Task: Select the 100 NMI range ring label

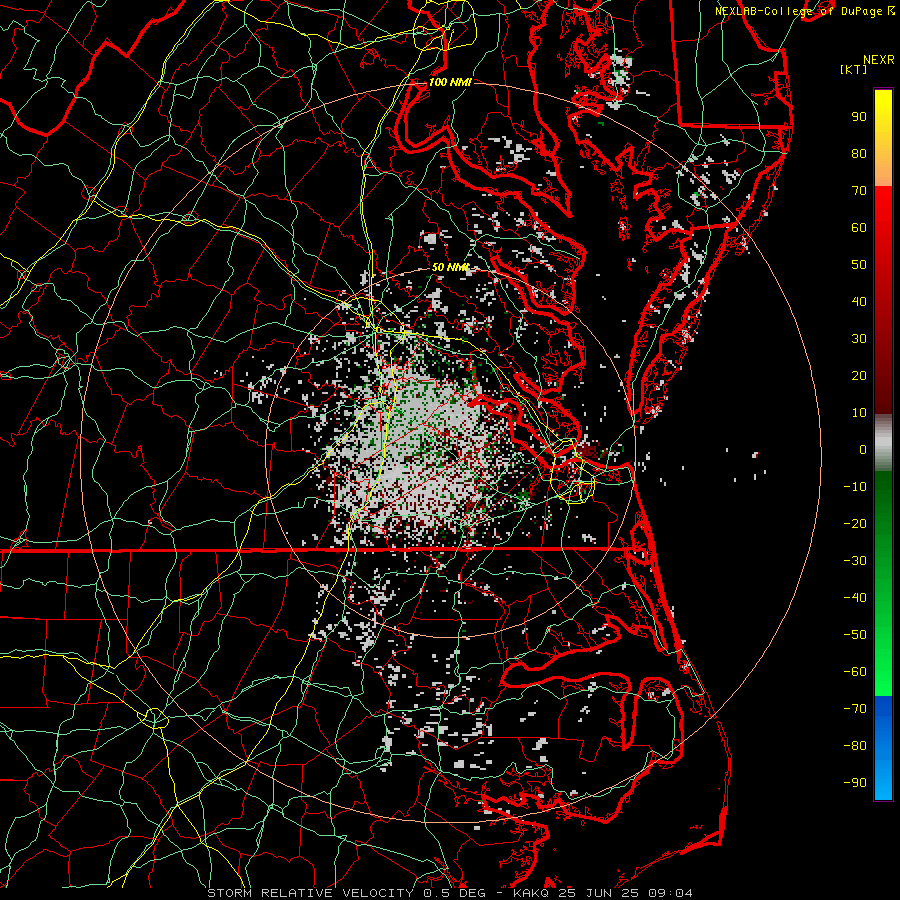Action: click(x=450, y=82)
